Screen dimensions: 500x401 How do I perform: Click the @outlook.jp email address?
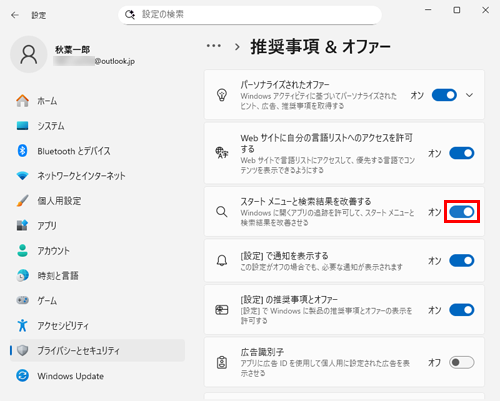pyautogui.click(x=94, y=61)
